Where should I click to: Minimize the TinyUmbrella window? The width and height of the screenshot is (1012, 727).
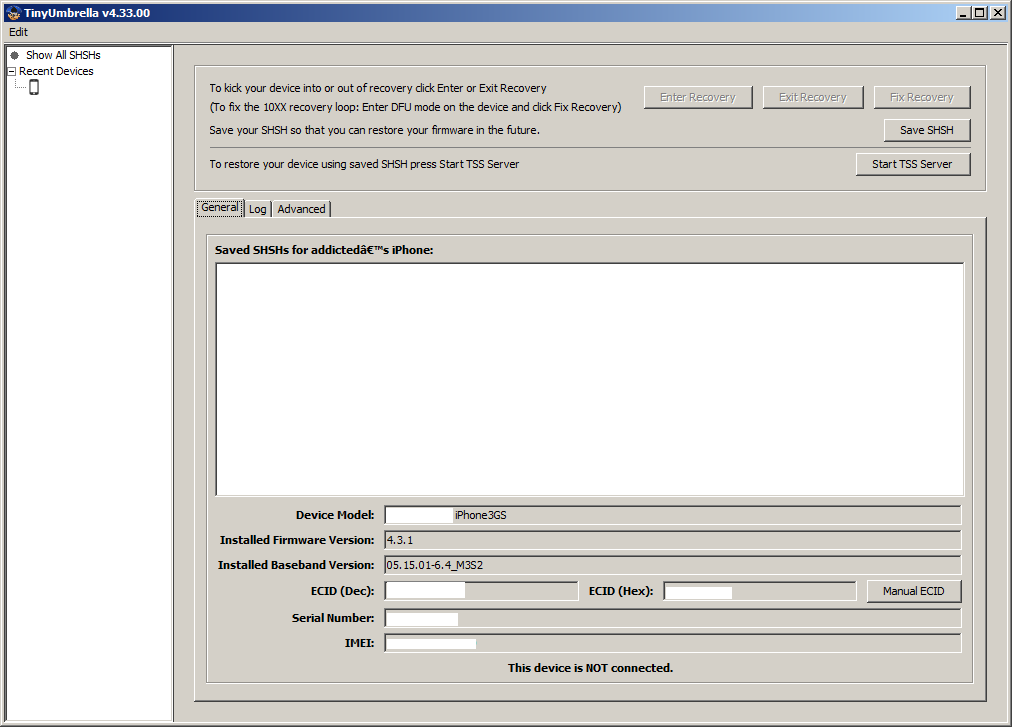(963, 13)
